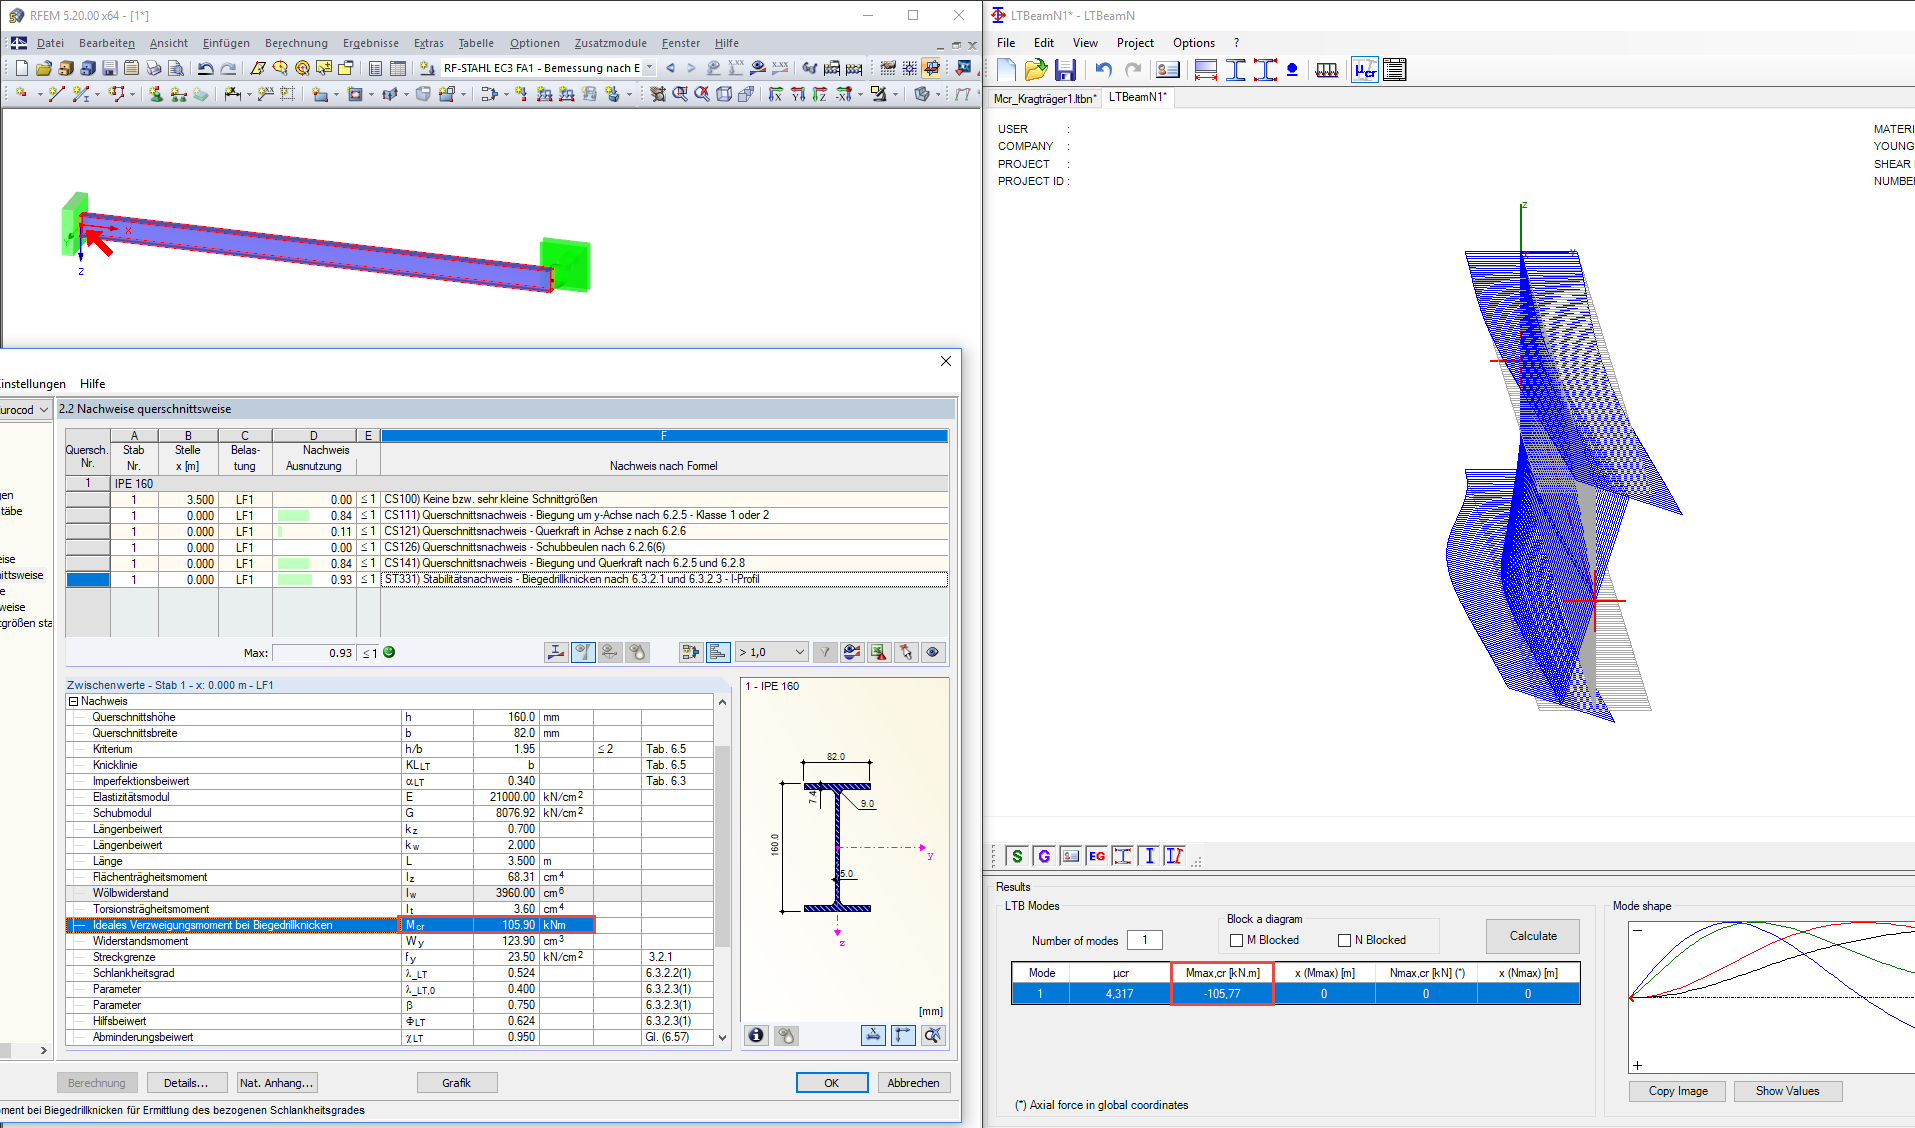The height and width of the screenshot is (1128, 1915).
Task: Click the green S view icon in LTBeamN
Action: (x=1017, y=856)
